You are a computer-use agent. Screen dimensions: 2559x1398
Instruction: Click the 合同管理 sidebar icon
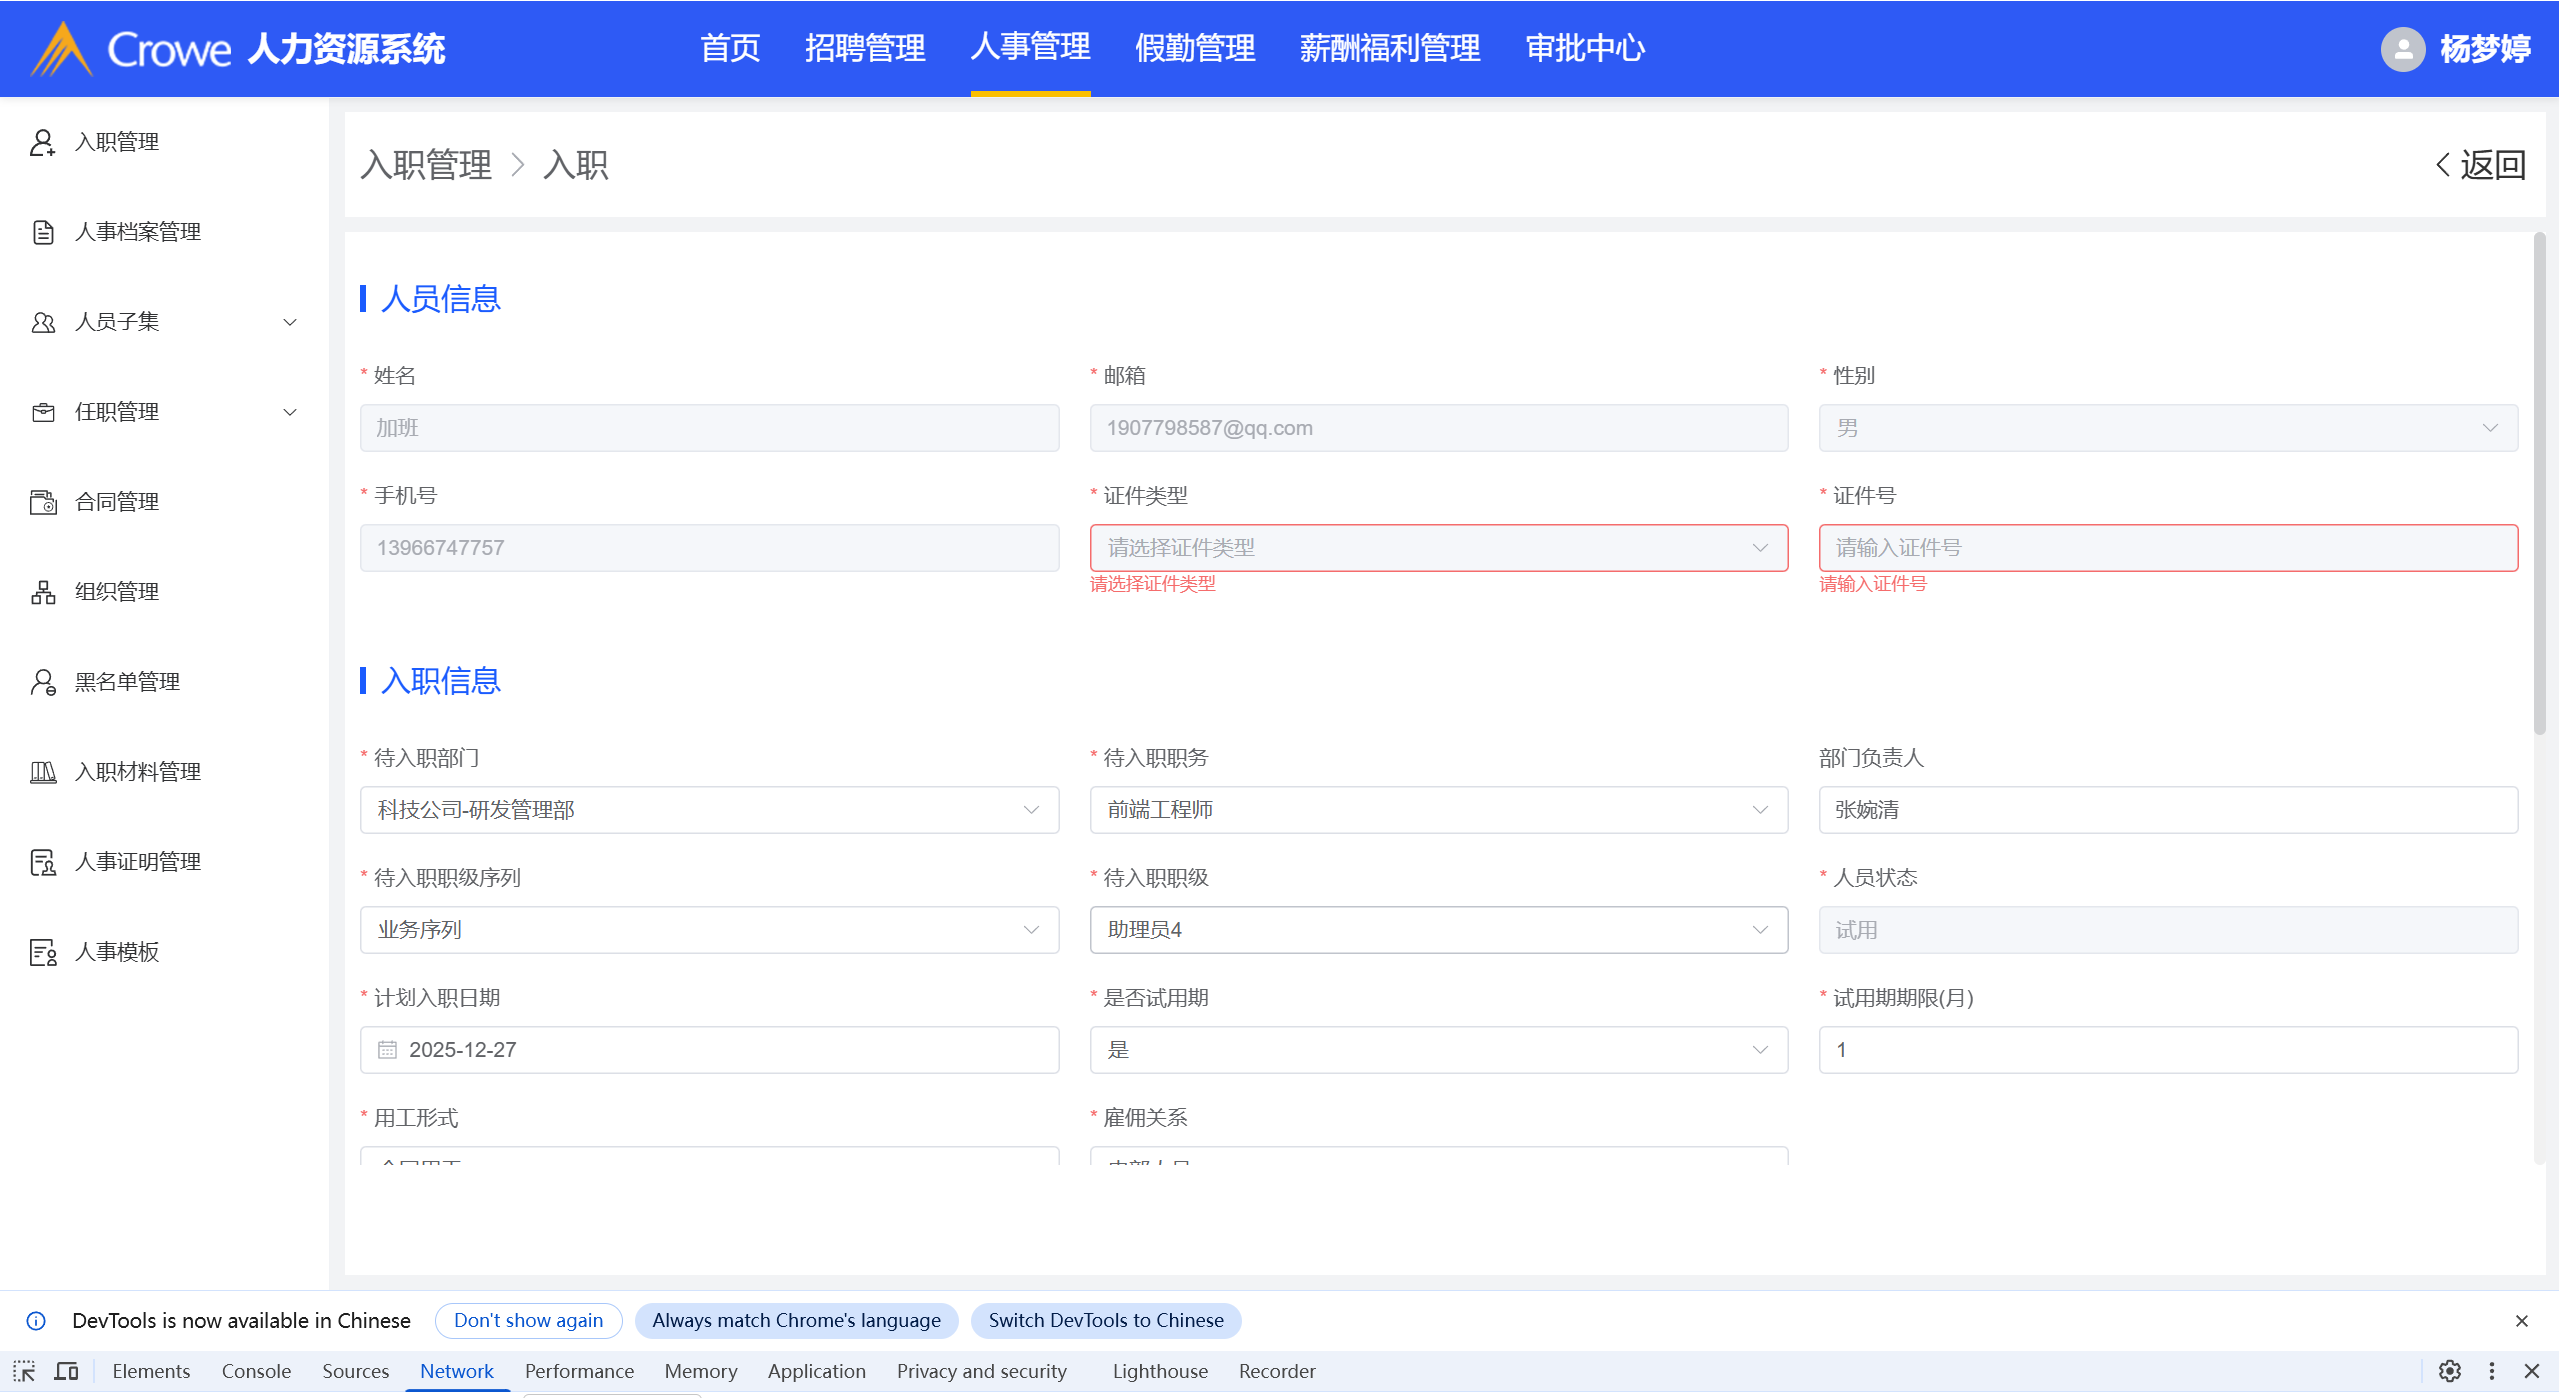42,502
